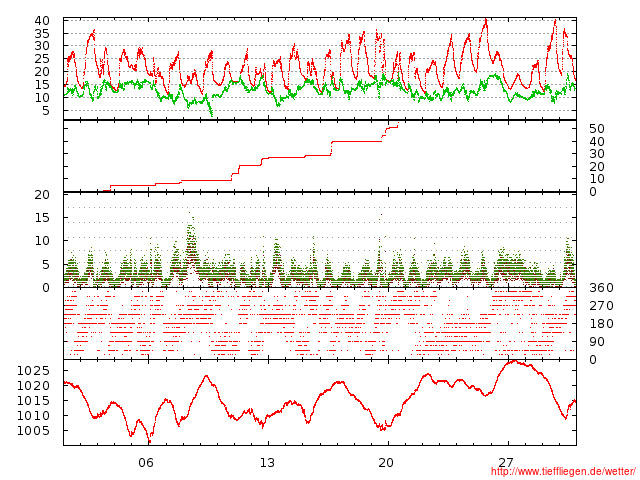Click the 1010 pressure axis label

33,416
